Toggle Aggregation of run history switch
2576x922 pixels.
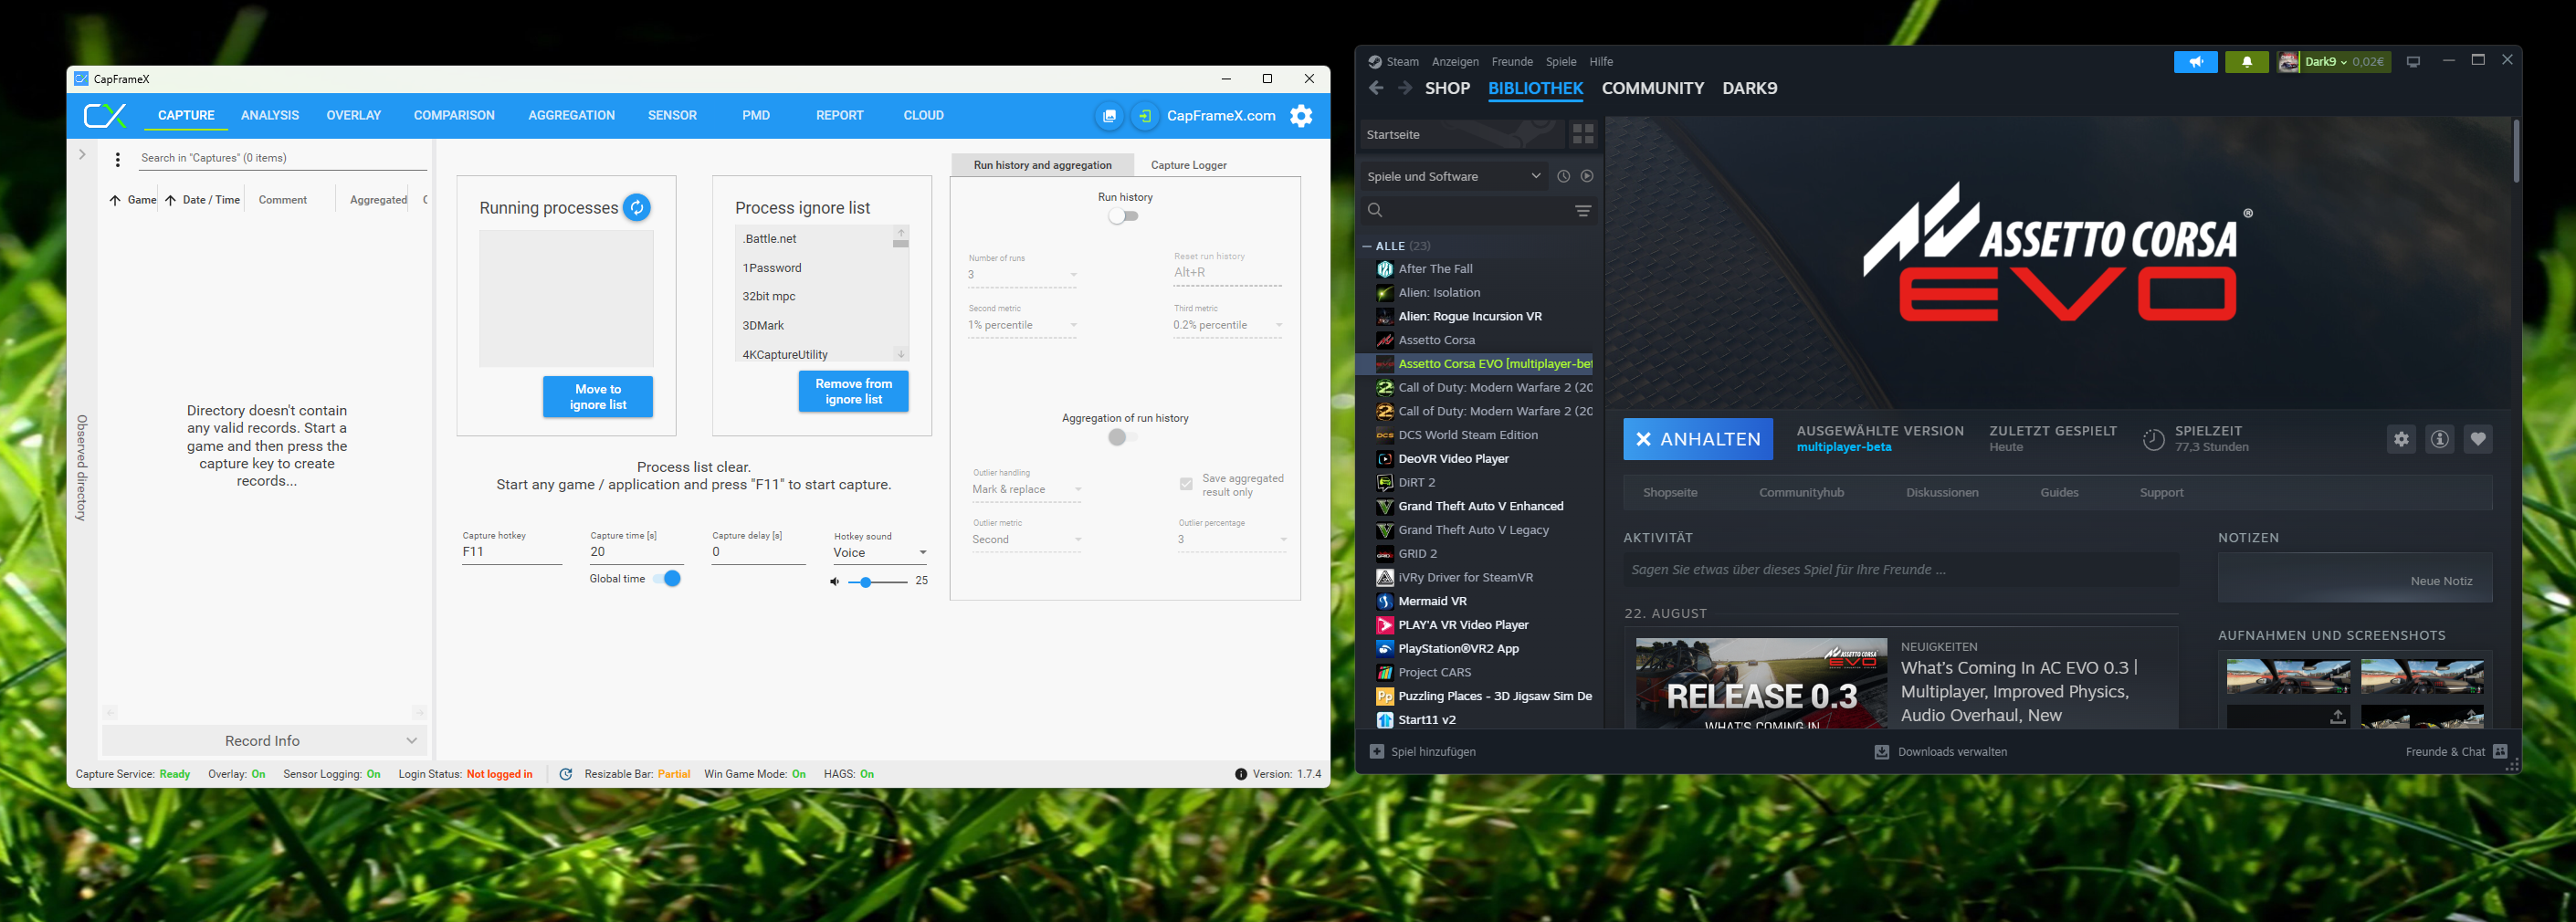tap(1123, 437)
